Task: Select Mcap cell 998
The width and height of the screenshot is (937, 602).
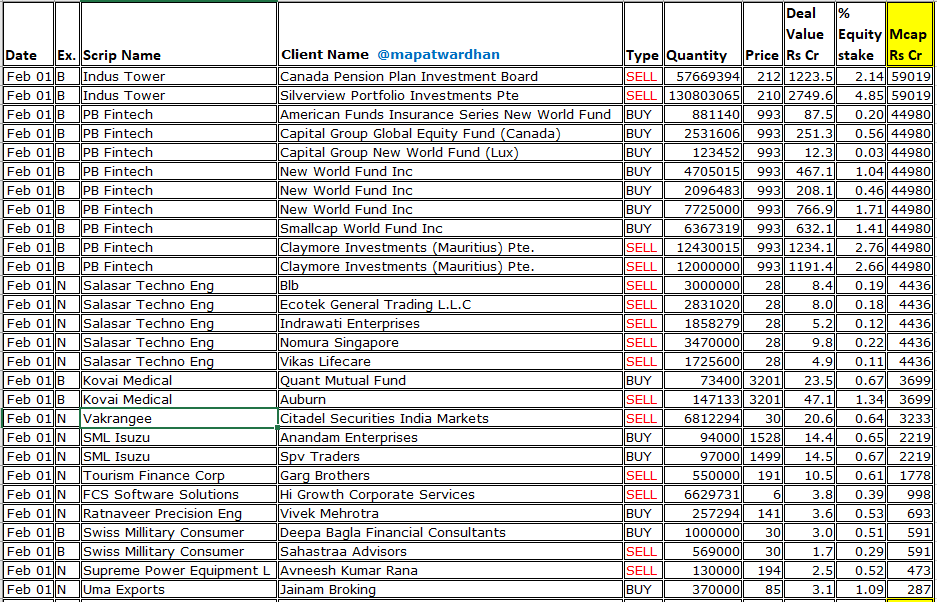Action: (x=910, y=494)
